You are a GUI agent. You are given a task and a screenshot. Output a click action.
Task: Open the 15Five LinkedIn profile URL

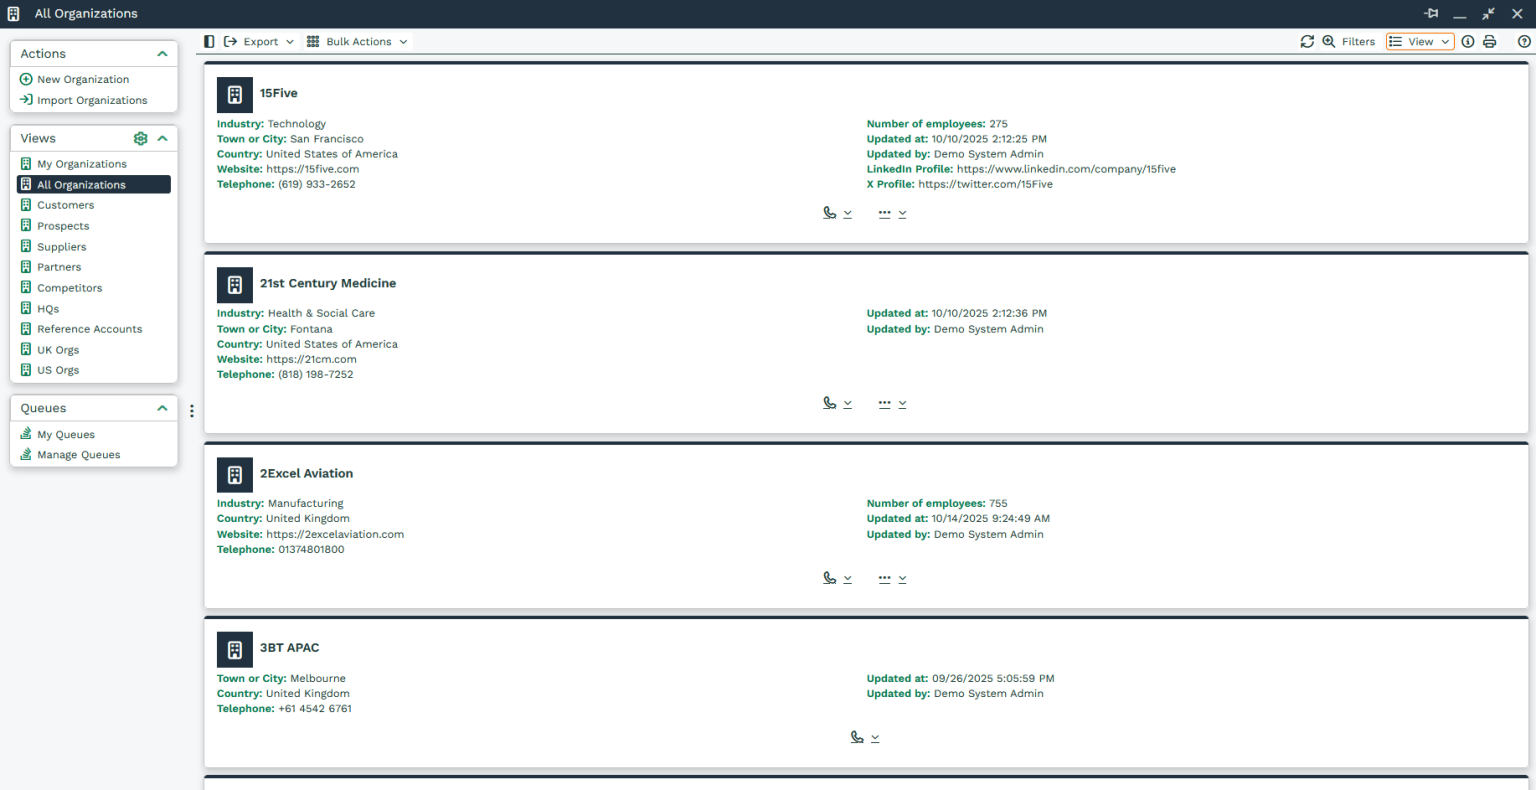[1066, 169]
